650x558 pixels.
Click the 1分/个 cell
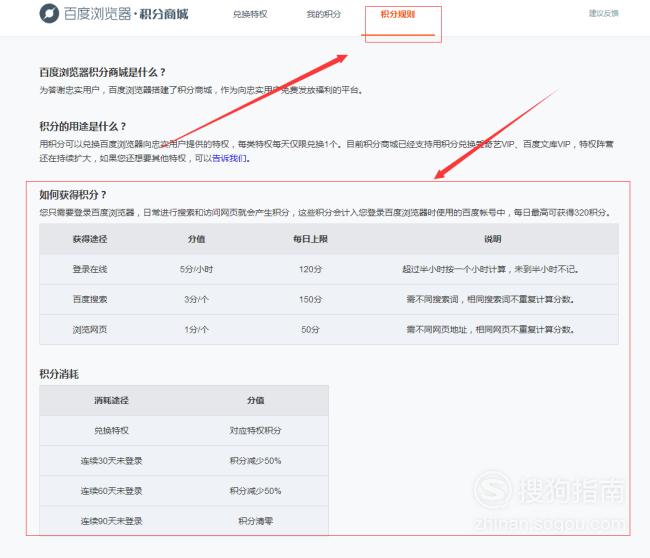click(x=196, y=330)
